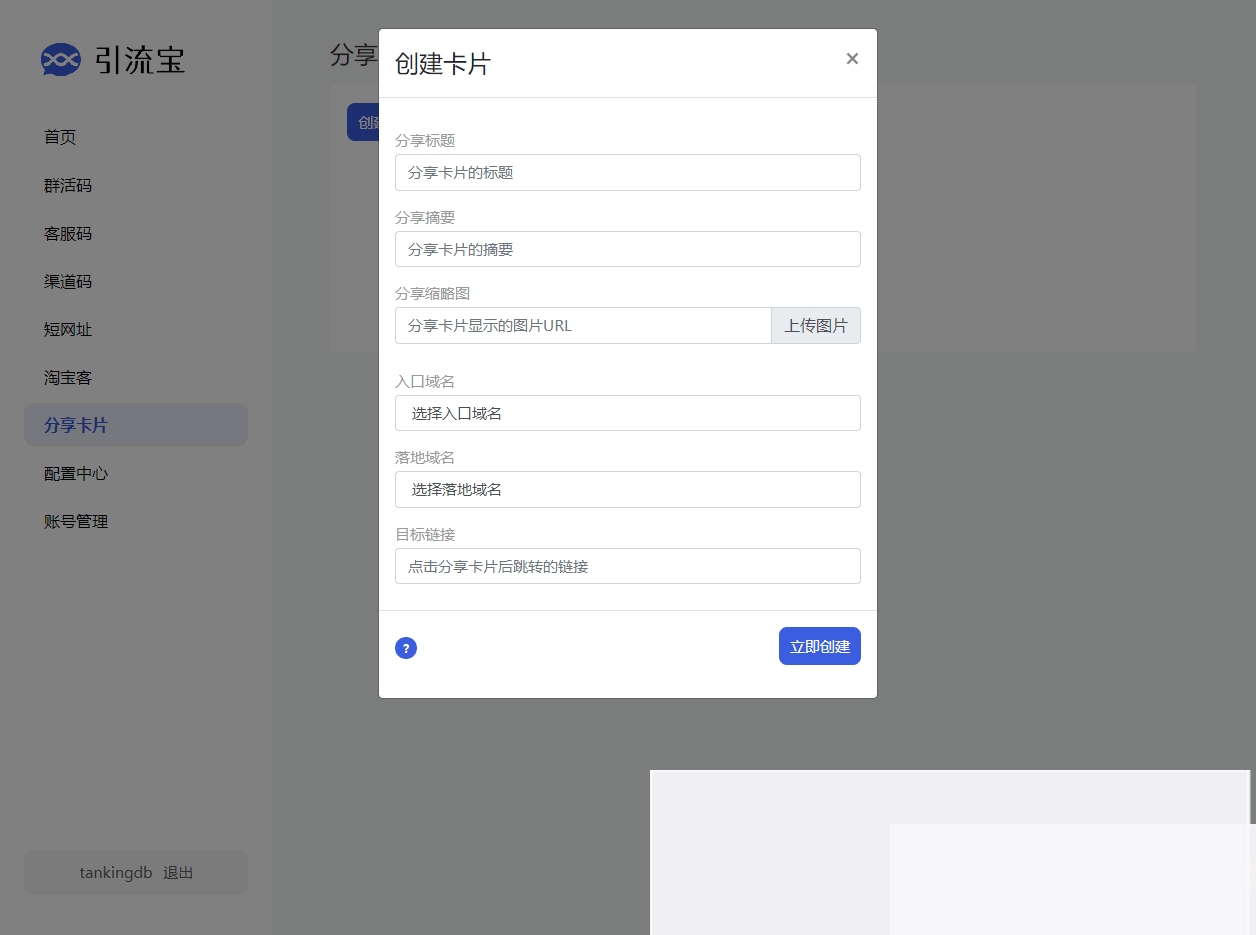Image resolution: width=1256 pixels, height=935 pixels.
Task: Go to 首页 in the sidebar
Action: click(60, 137)
